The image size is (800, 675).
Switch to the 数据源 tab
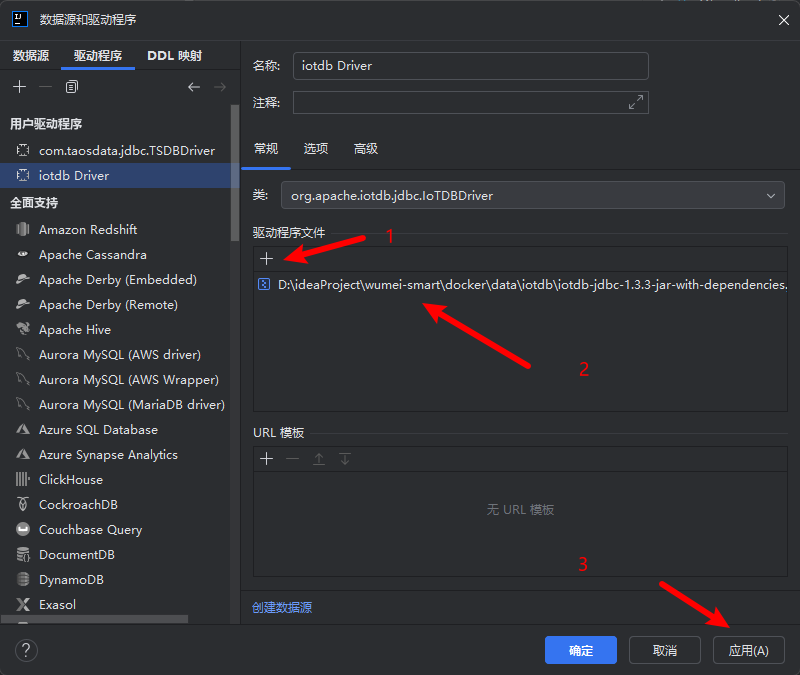pyautogui.click(x=31, y=56)
